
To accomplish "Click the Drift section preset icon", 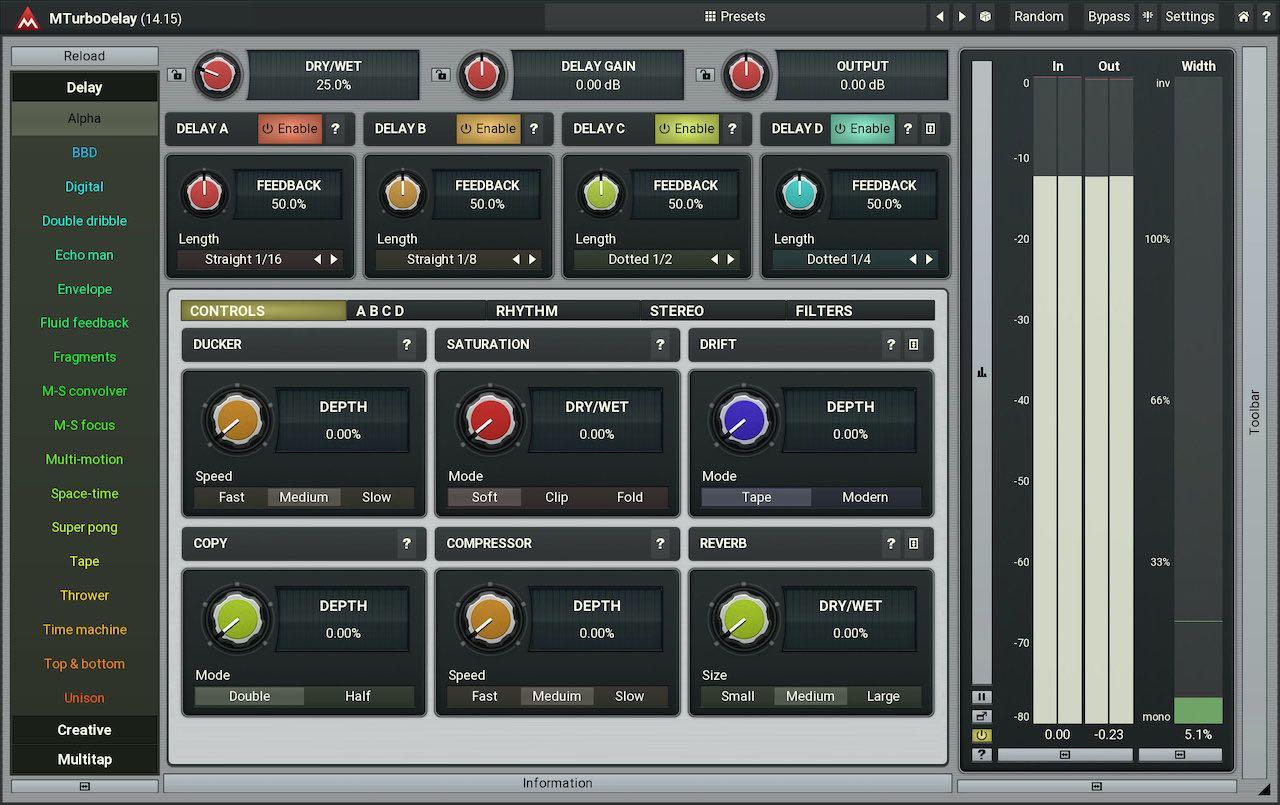I will 913,345.
